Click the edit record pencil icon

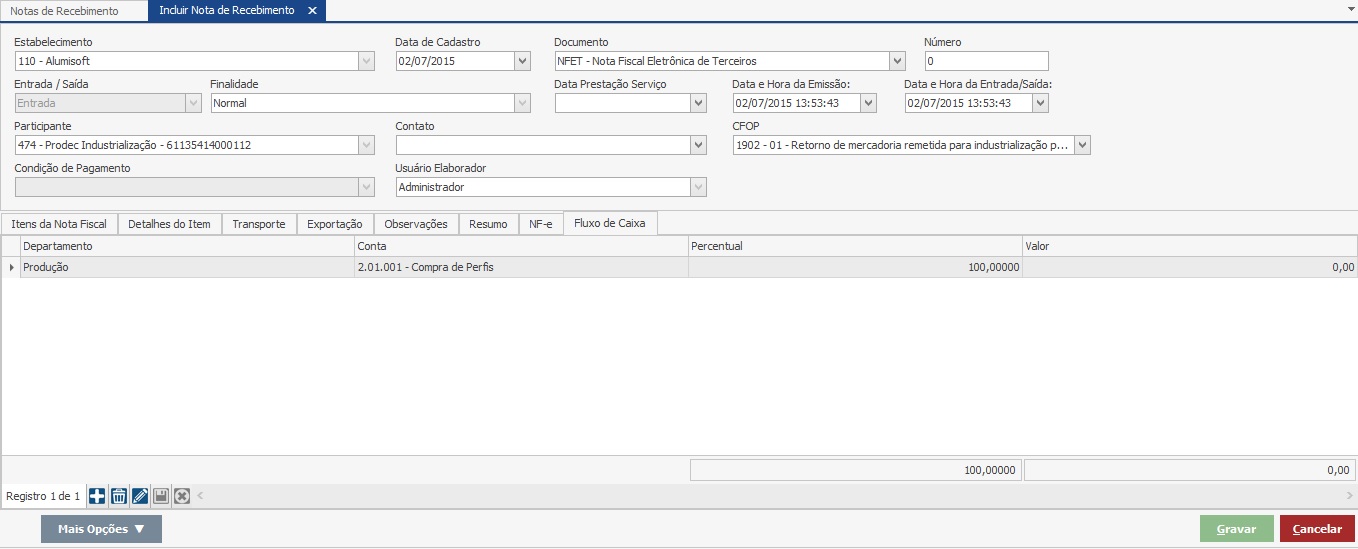click(x=140, y=496)
